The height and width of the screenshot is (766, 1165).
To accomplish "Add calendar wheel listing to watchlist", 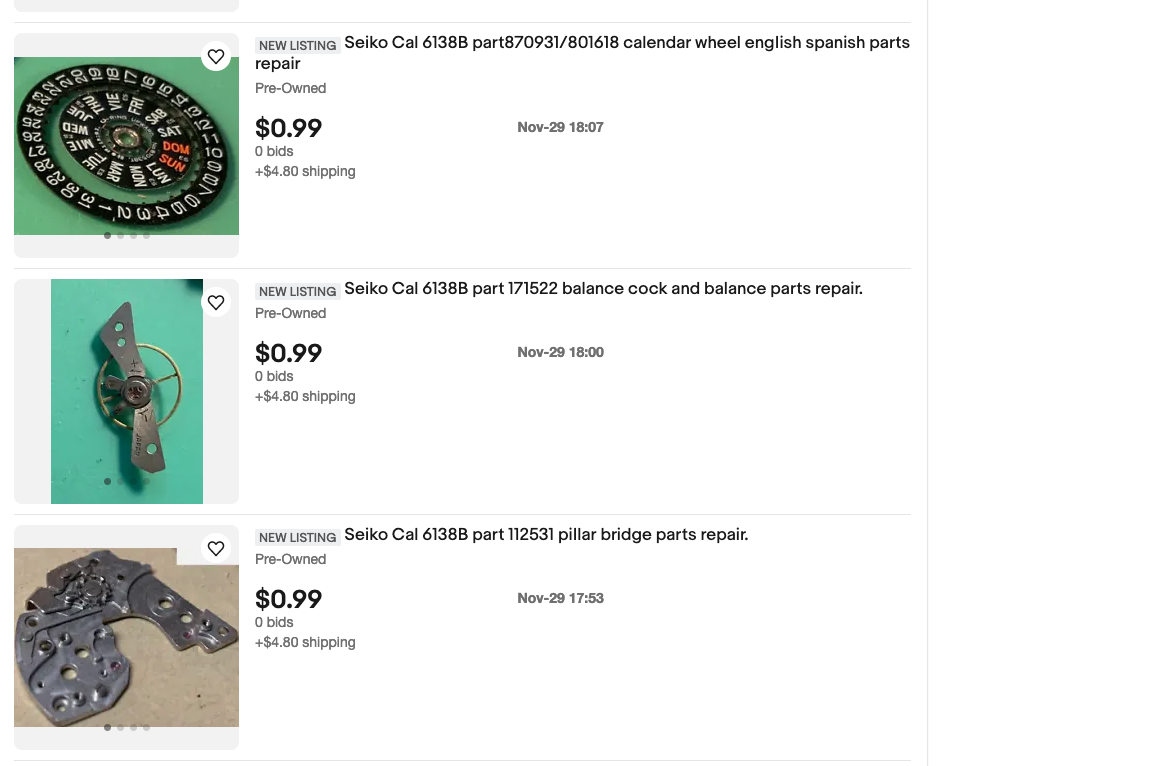I will click(216, 57).
